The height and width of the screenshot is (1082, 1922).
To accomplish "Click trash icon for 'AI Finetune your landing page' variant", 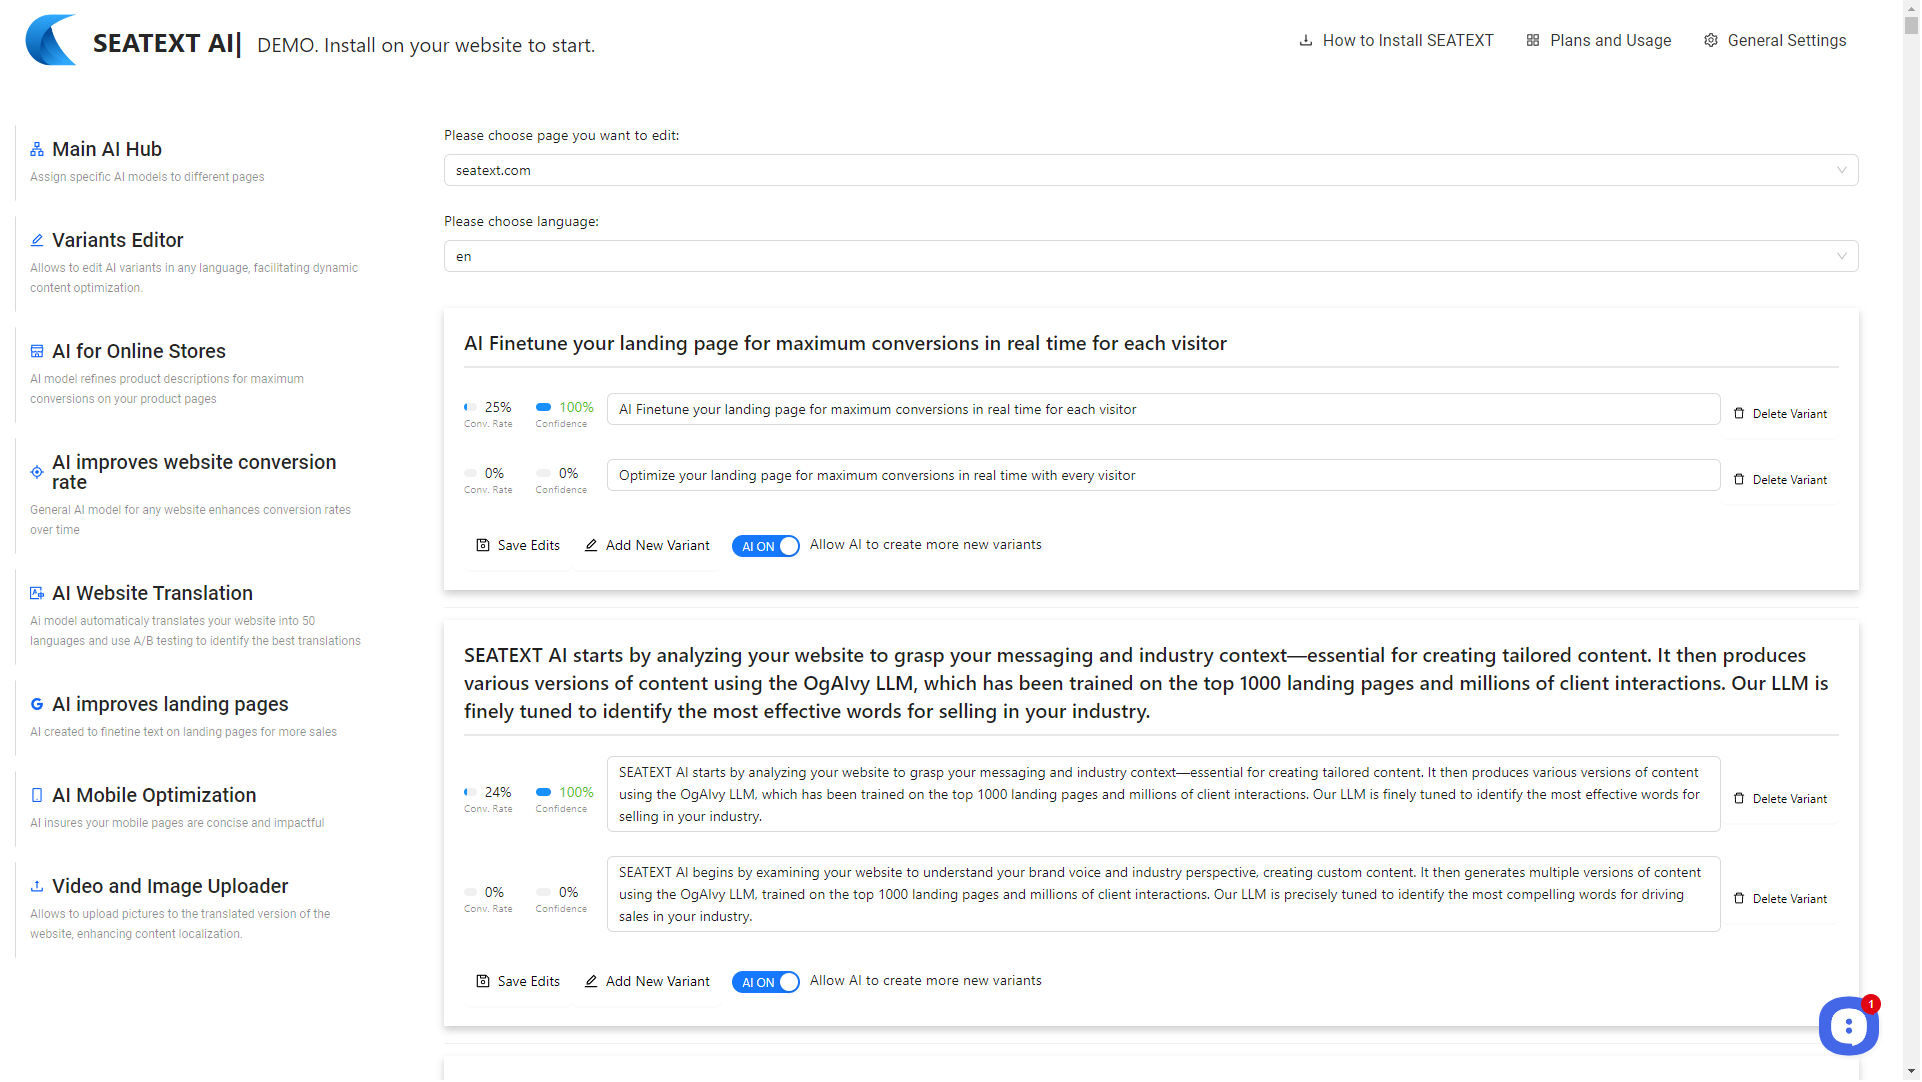I will click(x=1740, y=414).
